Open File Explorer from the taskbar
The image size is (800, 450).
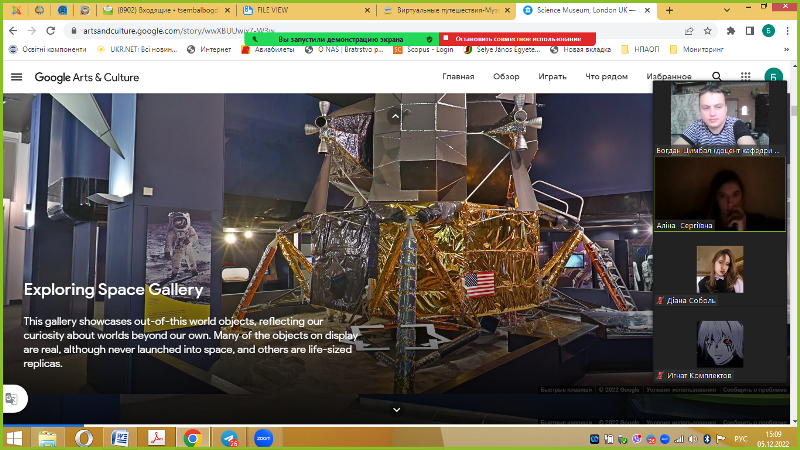coord(47,438)
